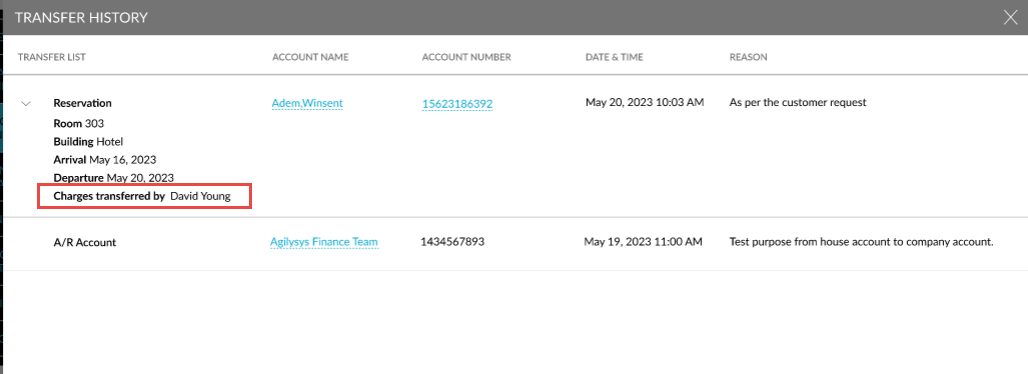Select the Departure May 20, 2023 line
Screen dimensions: 1028x374
[113, 178]
